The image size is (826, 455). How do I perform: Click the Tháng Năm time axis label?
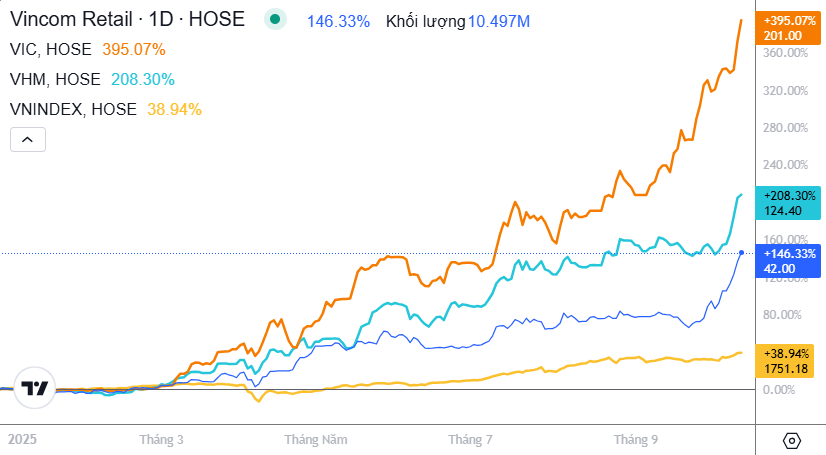pyautogui.click(x=316, y=439)
